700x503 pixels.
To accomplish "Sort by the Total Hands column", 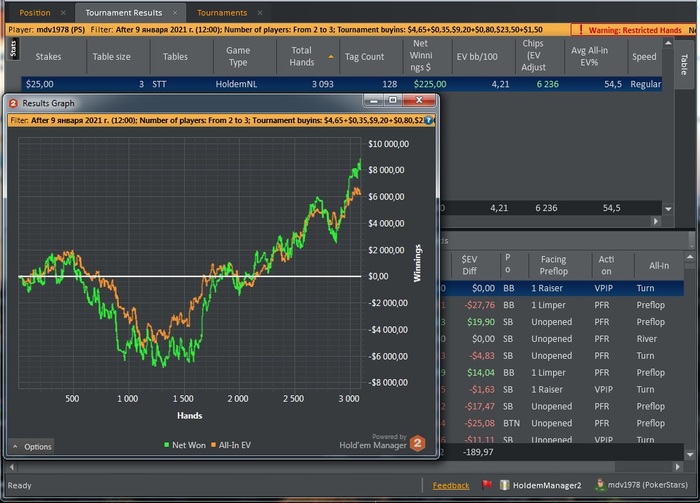I will (302, 57).
